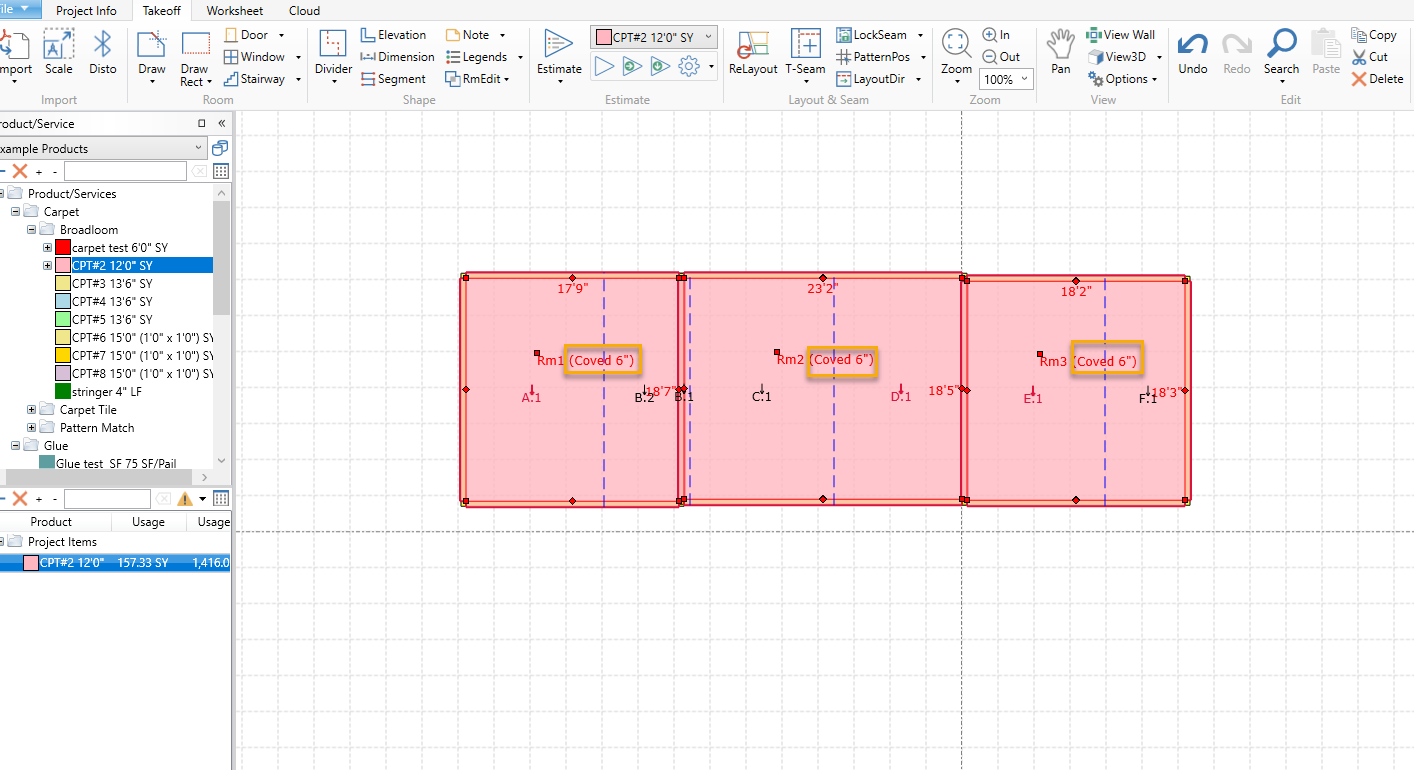Open the 100% zoom level dropdown
Image resolution: width=1414 pixels, height=770 pixels.
click(1024, 79)
